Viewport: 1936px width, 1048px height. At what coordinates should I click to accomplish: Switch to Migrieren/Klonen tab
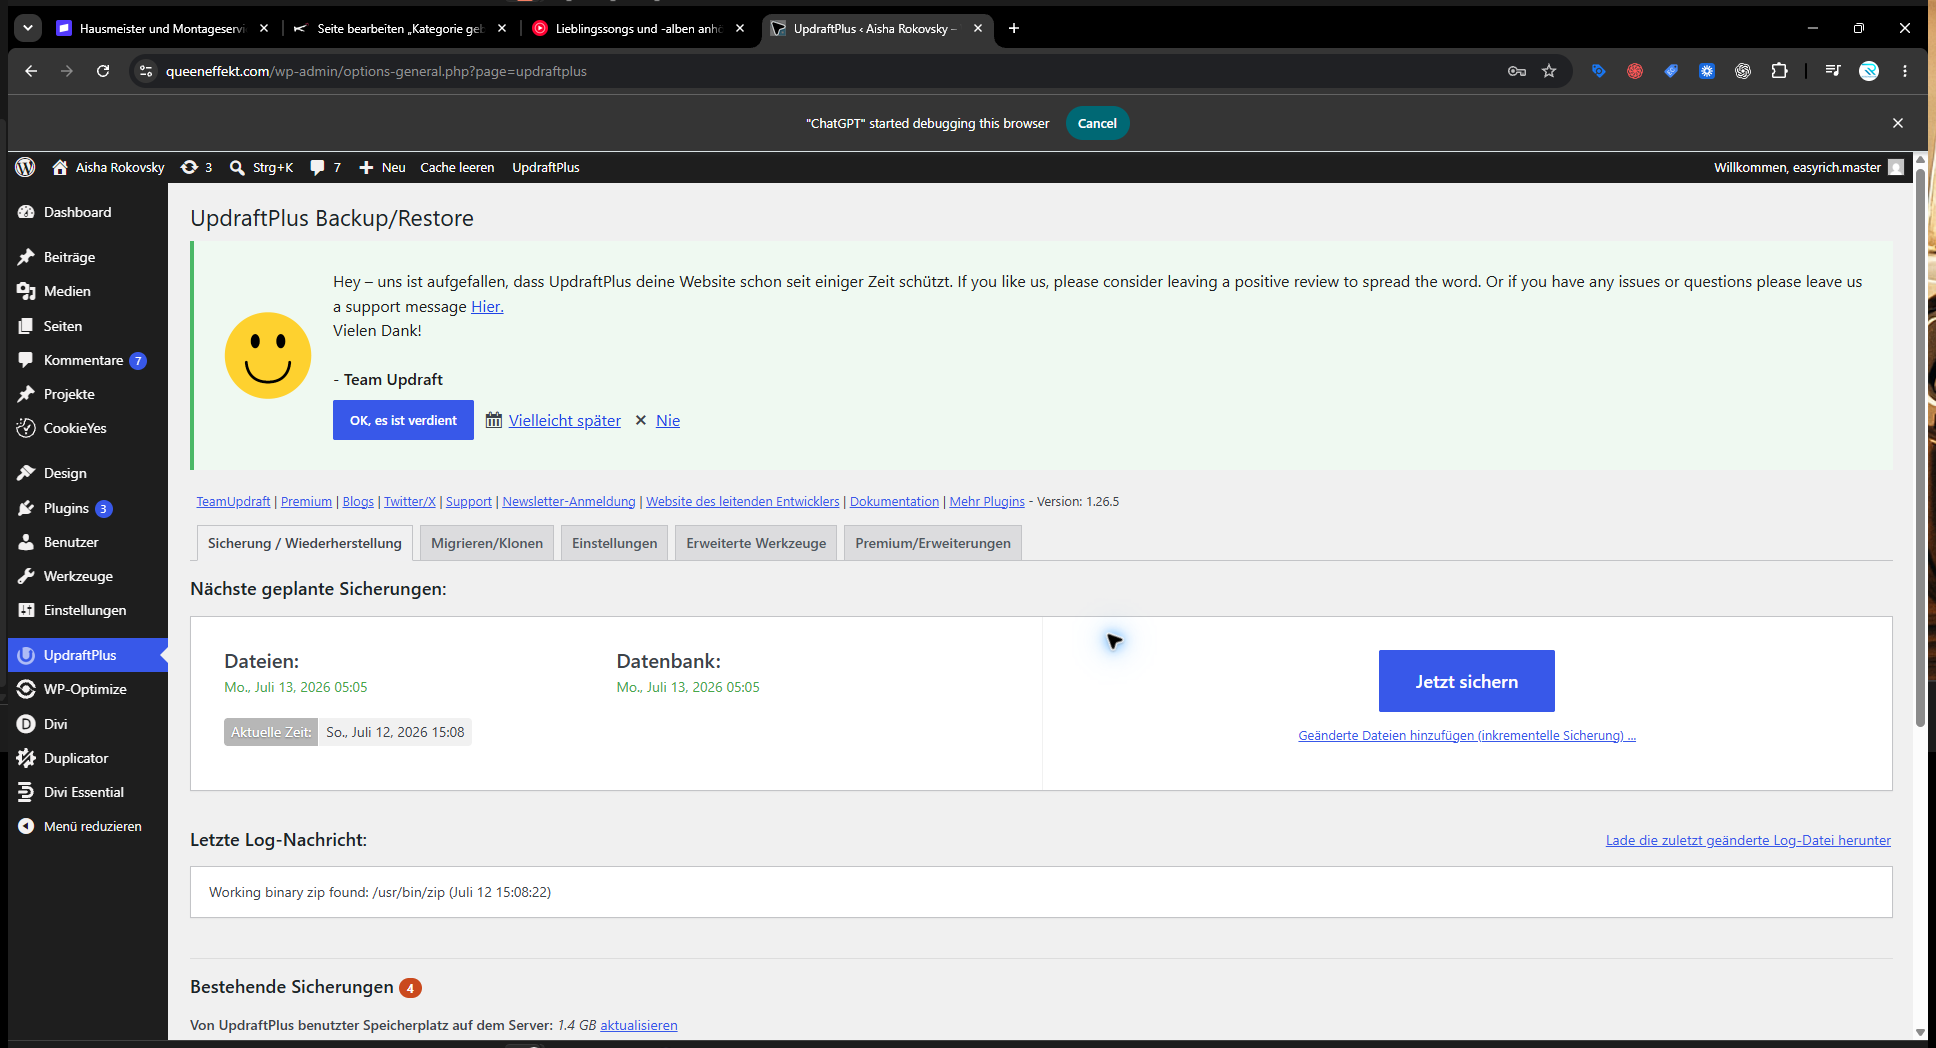487,543
